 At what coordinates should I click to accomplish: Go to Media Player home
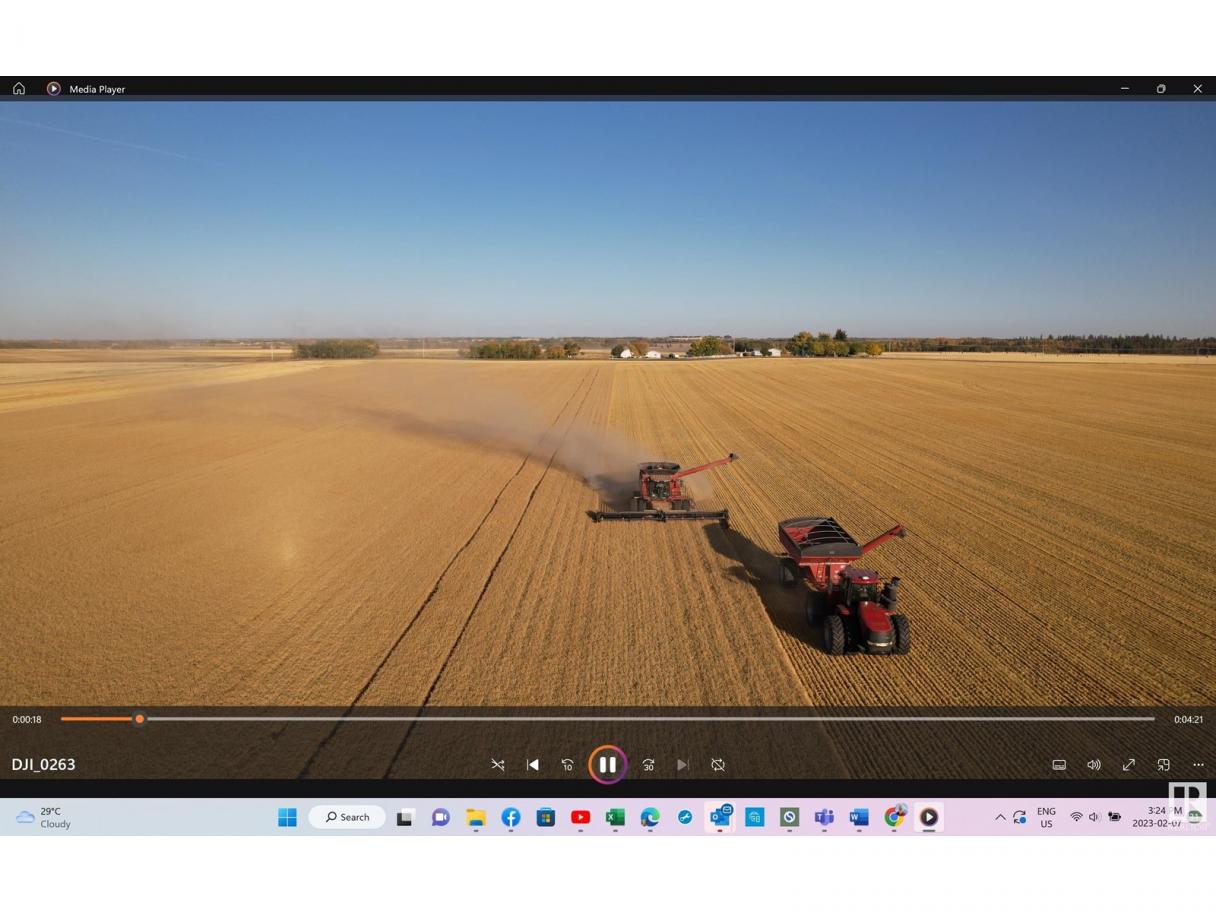(19, 89)
